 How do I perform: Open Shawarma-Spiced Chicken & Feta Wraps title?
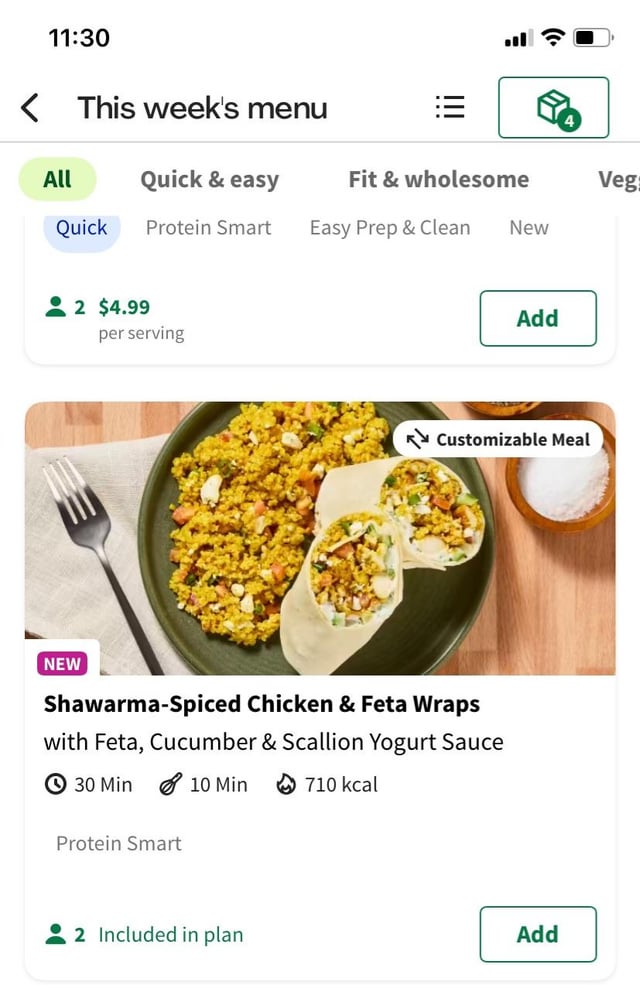[x=261, y=704]
